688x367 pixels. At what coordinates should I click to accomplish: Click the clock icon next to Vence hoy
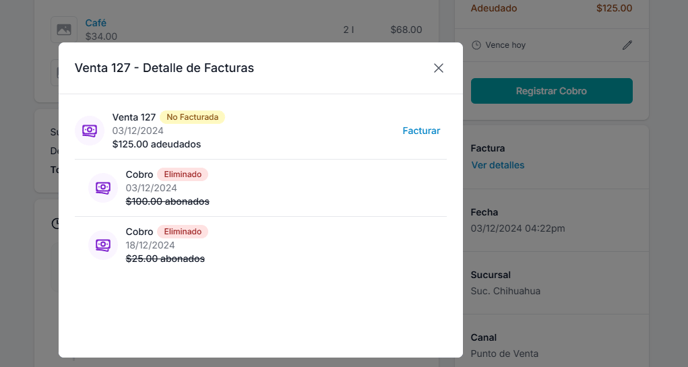pyautogui.click(x=476, y=45)
